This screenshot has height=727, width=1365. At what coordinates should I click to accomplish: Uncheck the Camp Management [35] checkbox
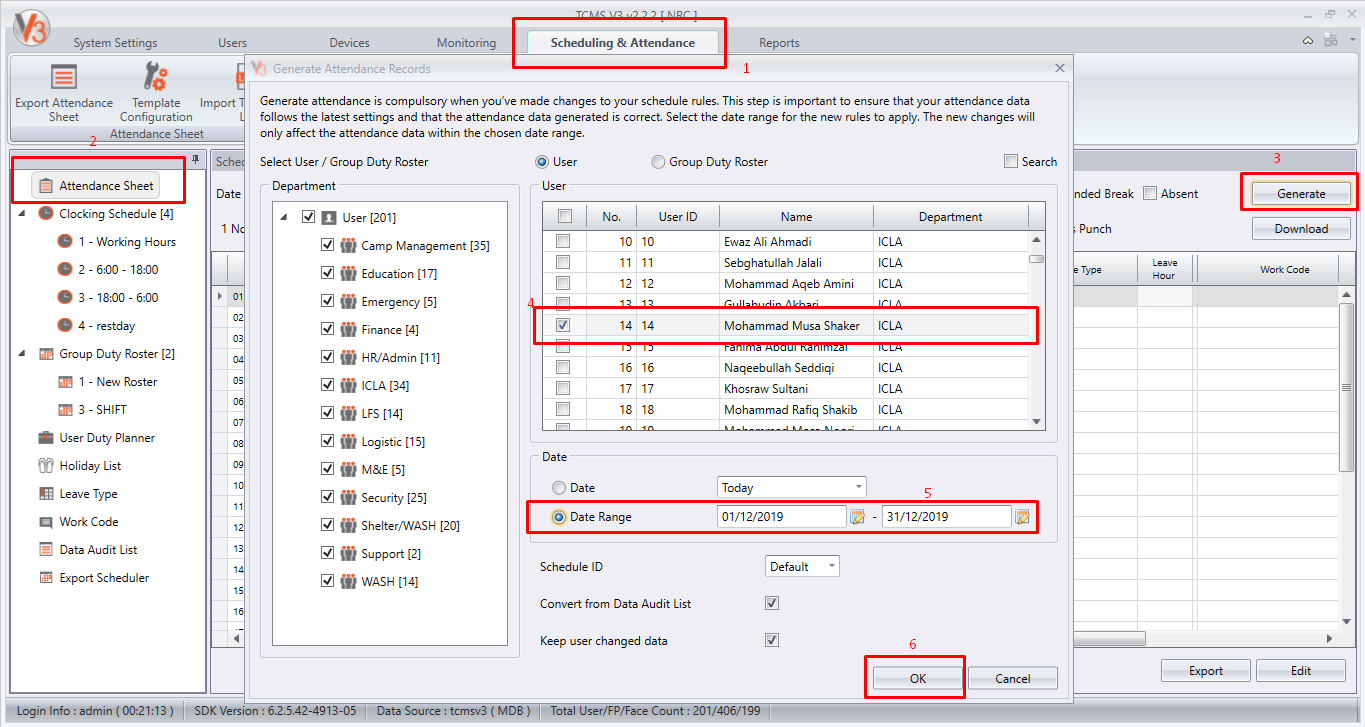tap(327, 245)
